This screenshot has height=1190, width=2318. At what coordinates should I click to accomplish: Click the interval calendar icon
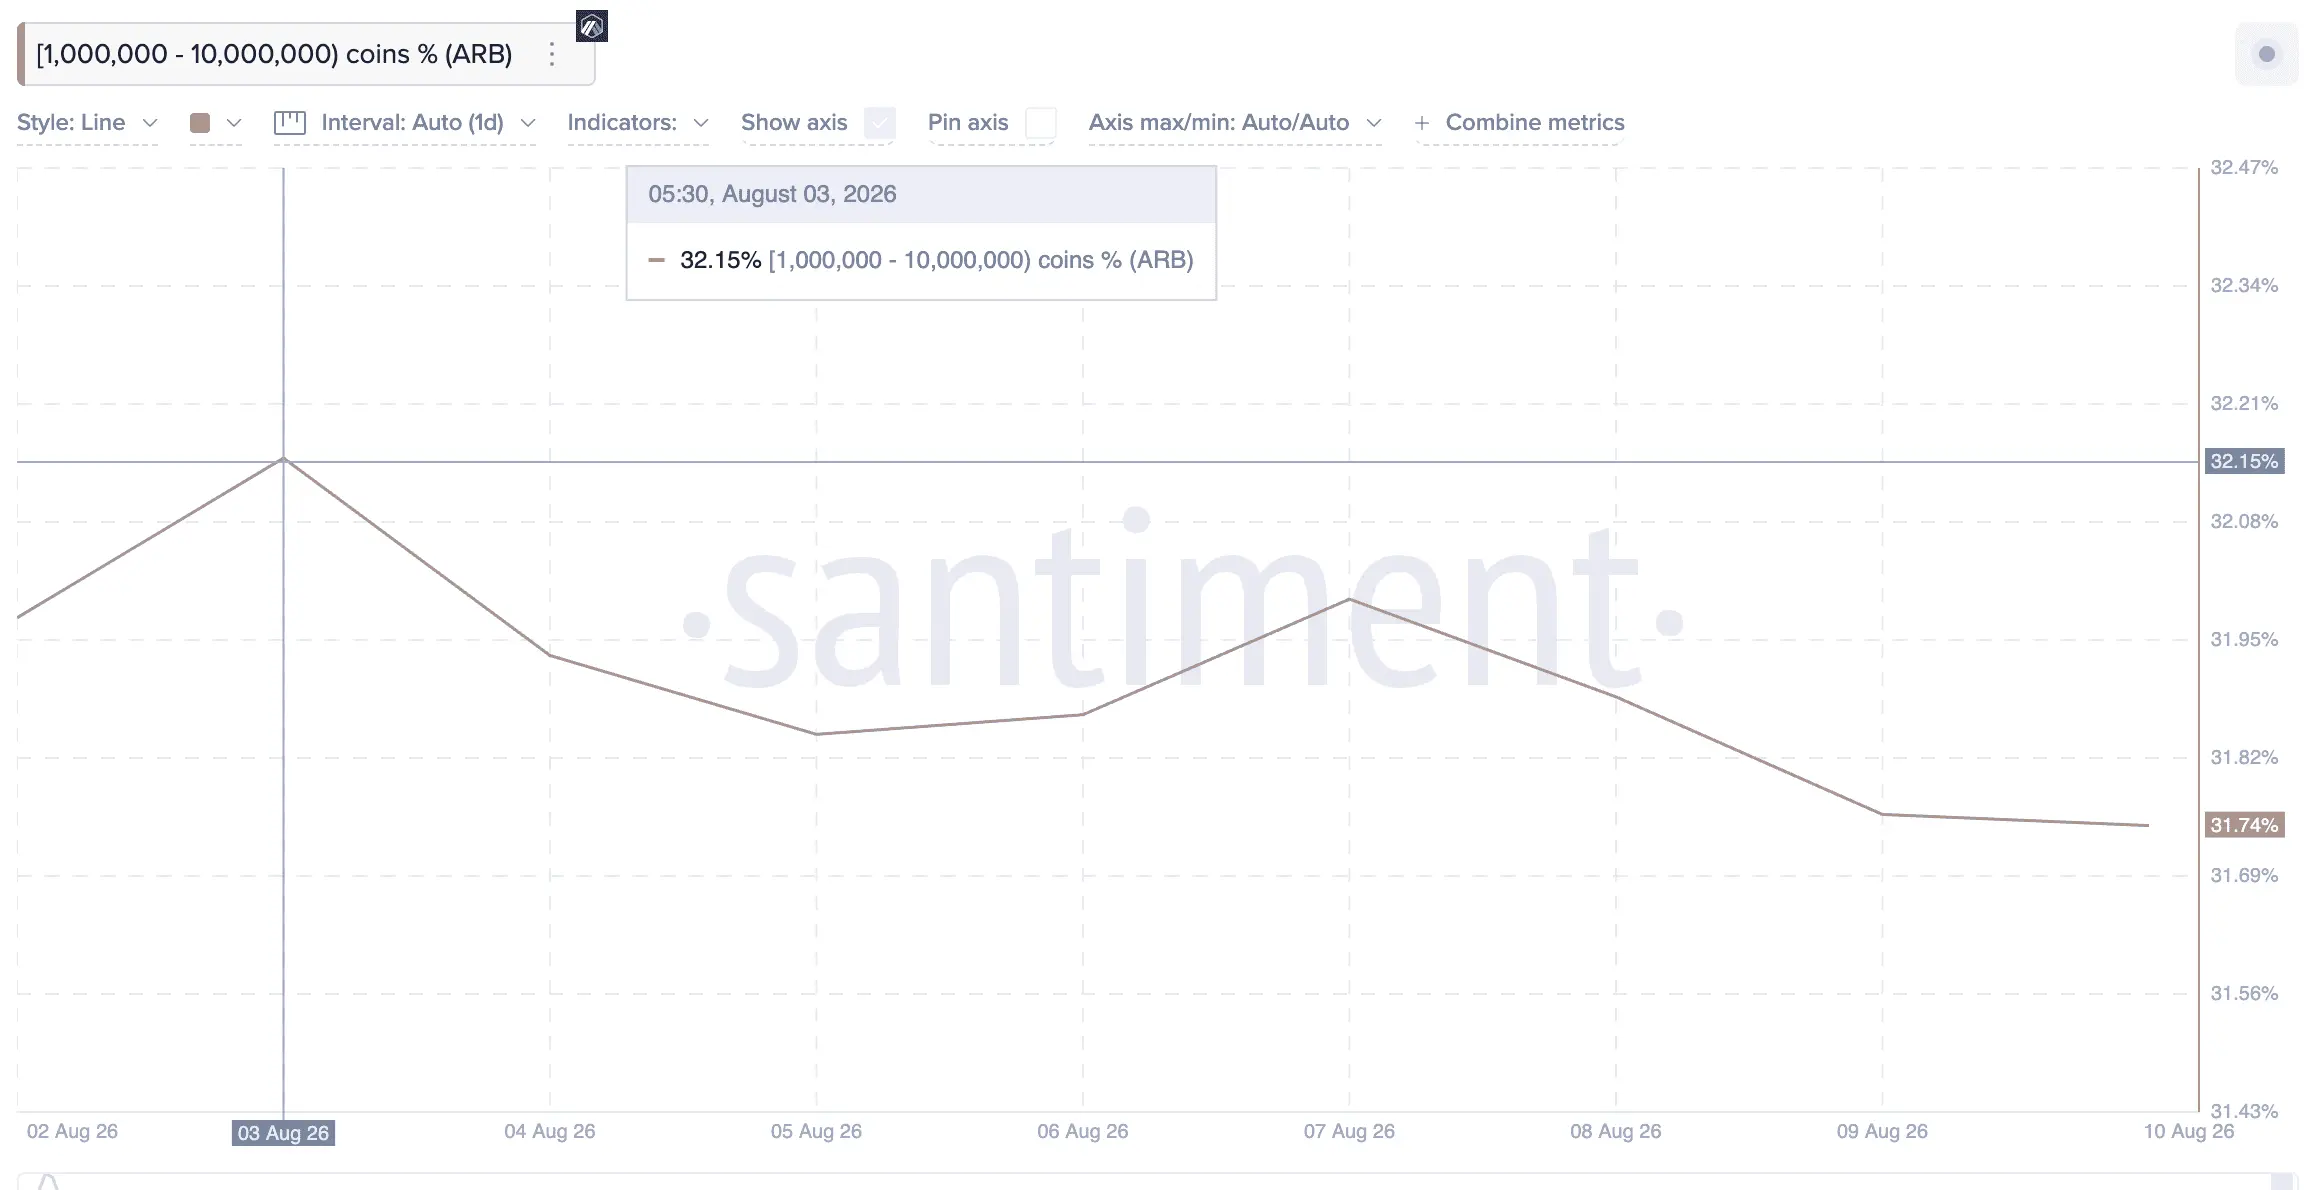289,123
